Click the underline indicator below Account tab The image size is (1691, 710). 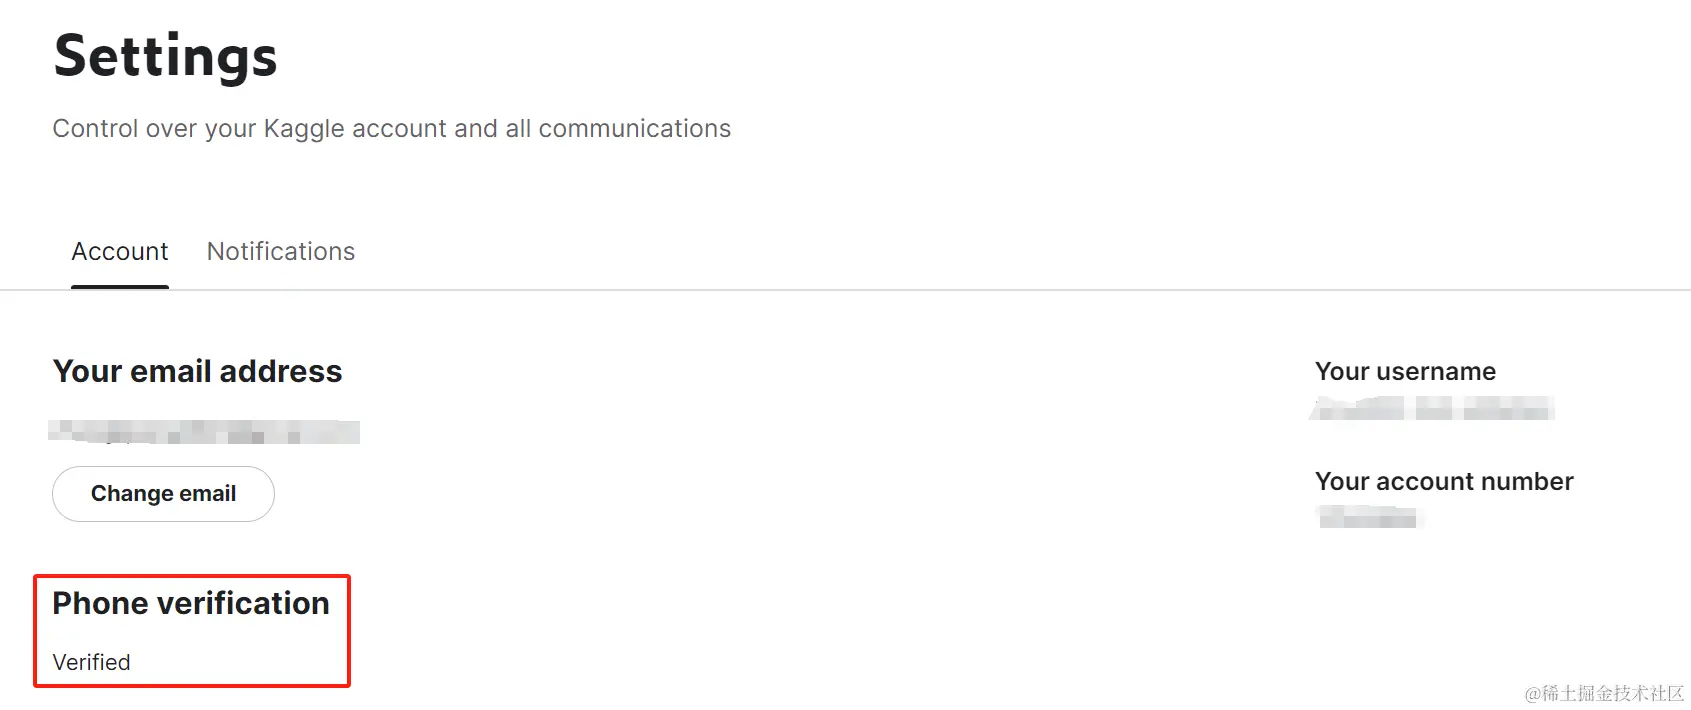pos(119,287)
